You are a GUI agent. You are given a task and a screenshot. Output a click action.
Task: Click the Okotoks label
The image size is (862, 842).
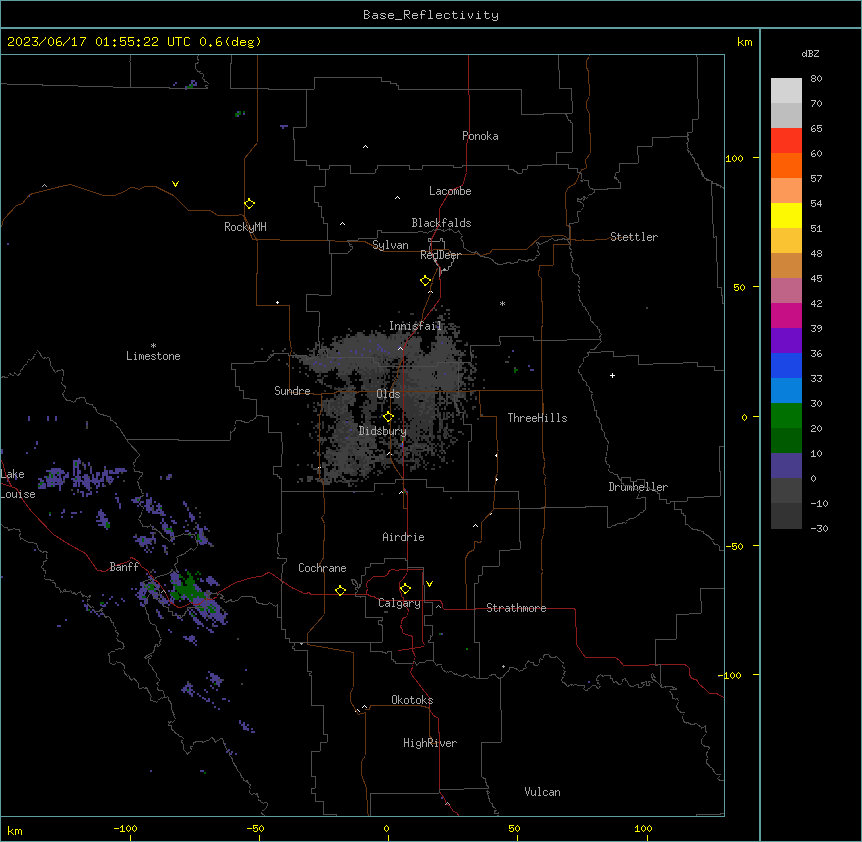pos(412,700)
